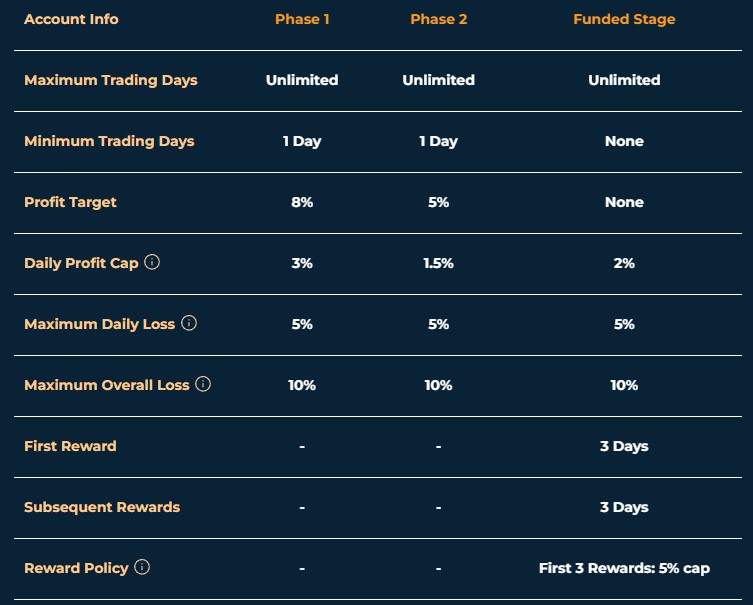
Task: Open the Maximum Daily Loss info tooltip icon
Action: click(x=189, y=323)
